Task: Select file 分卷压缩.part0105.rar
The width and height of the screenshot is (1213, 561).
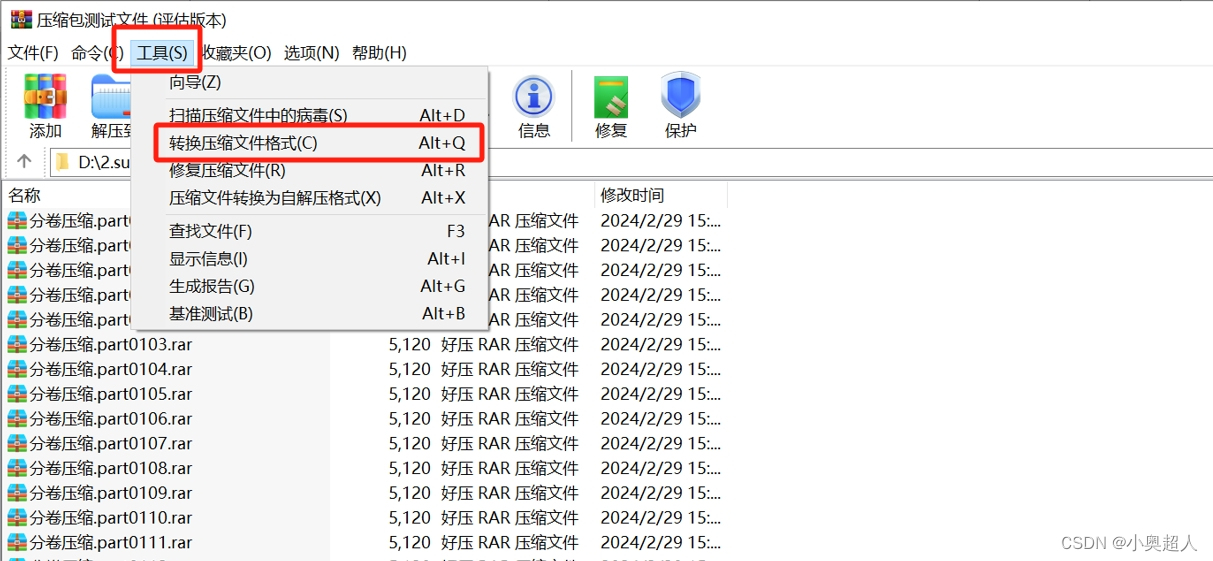Action: 110,394
